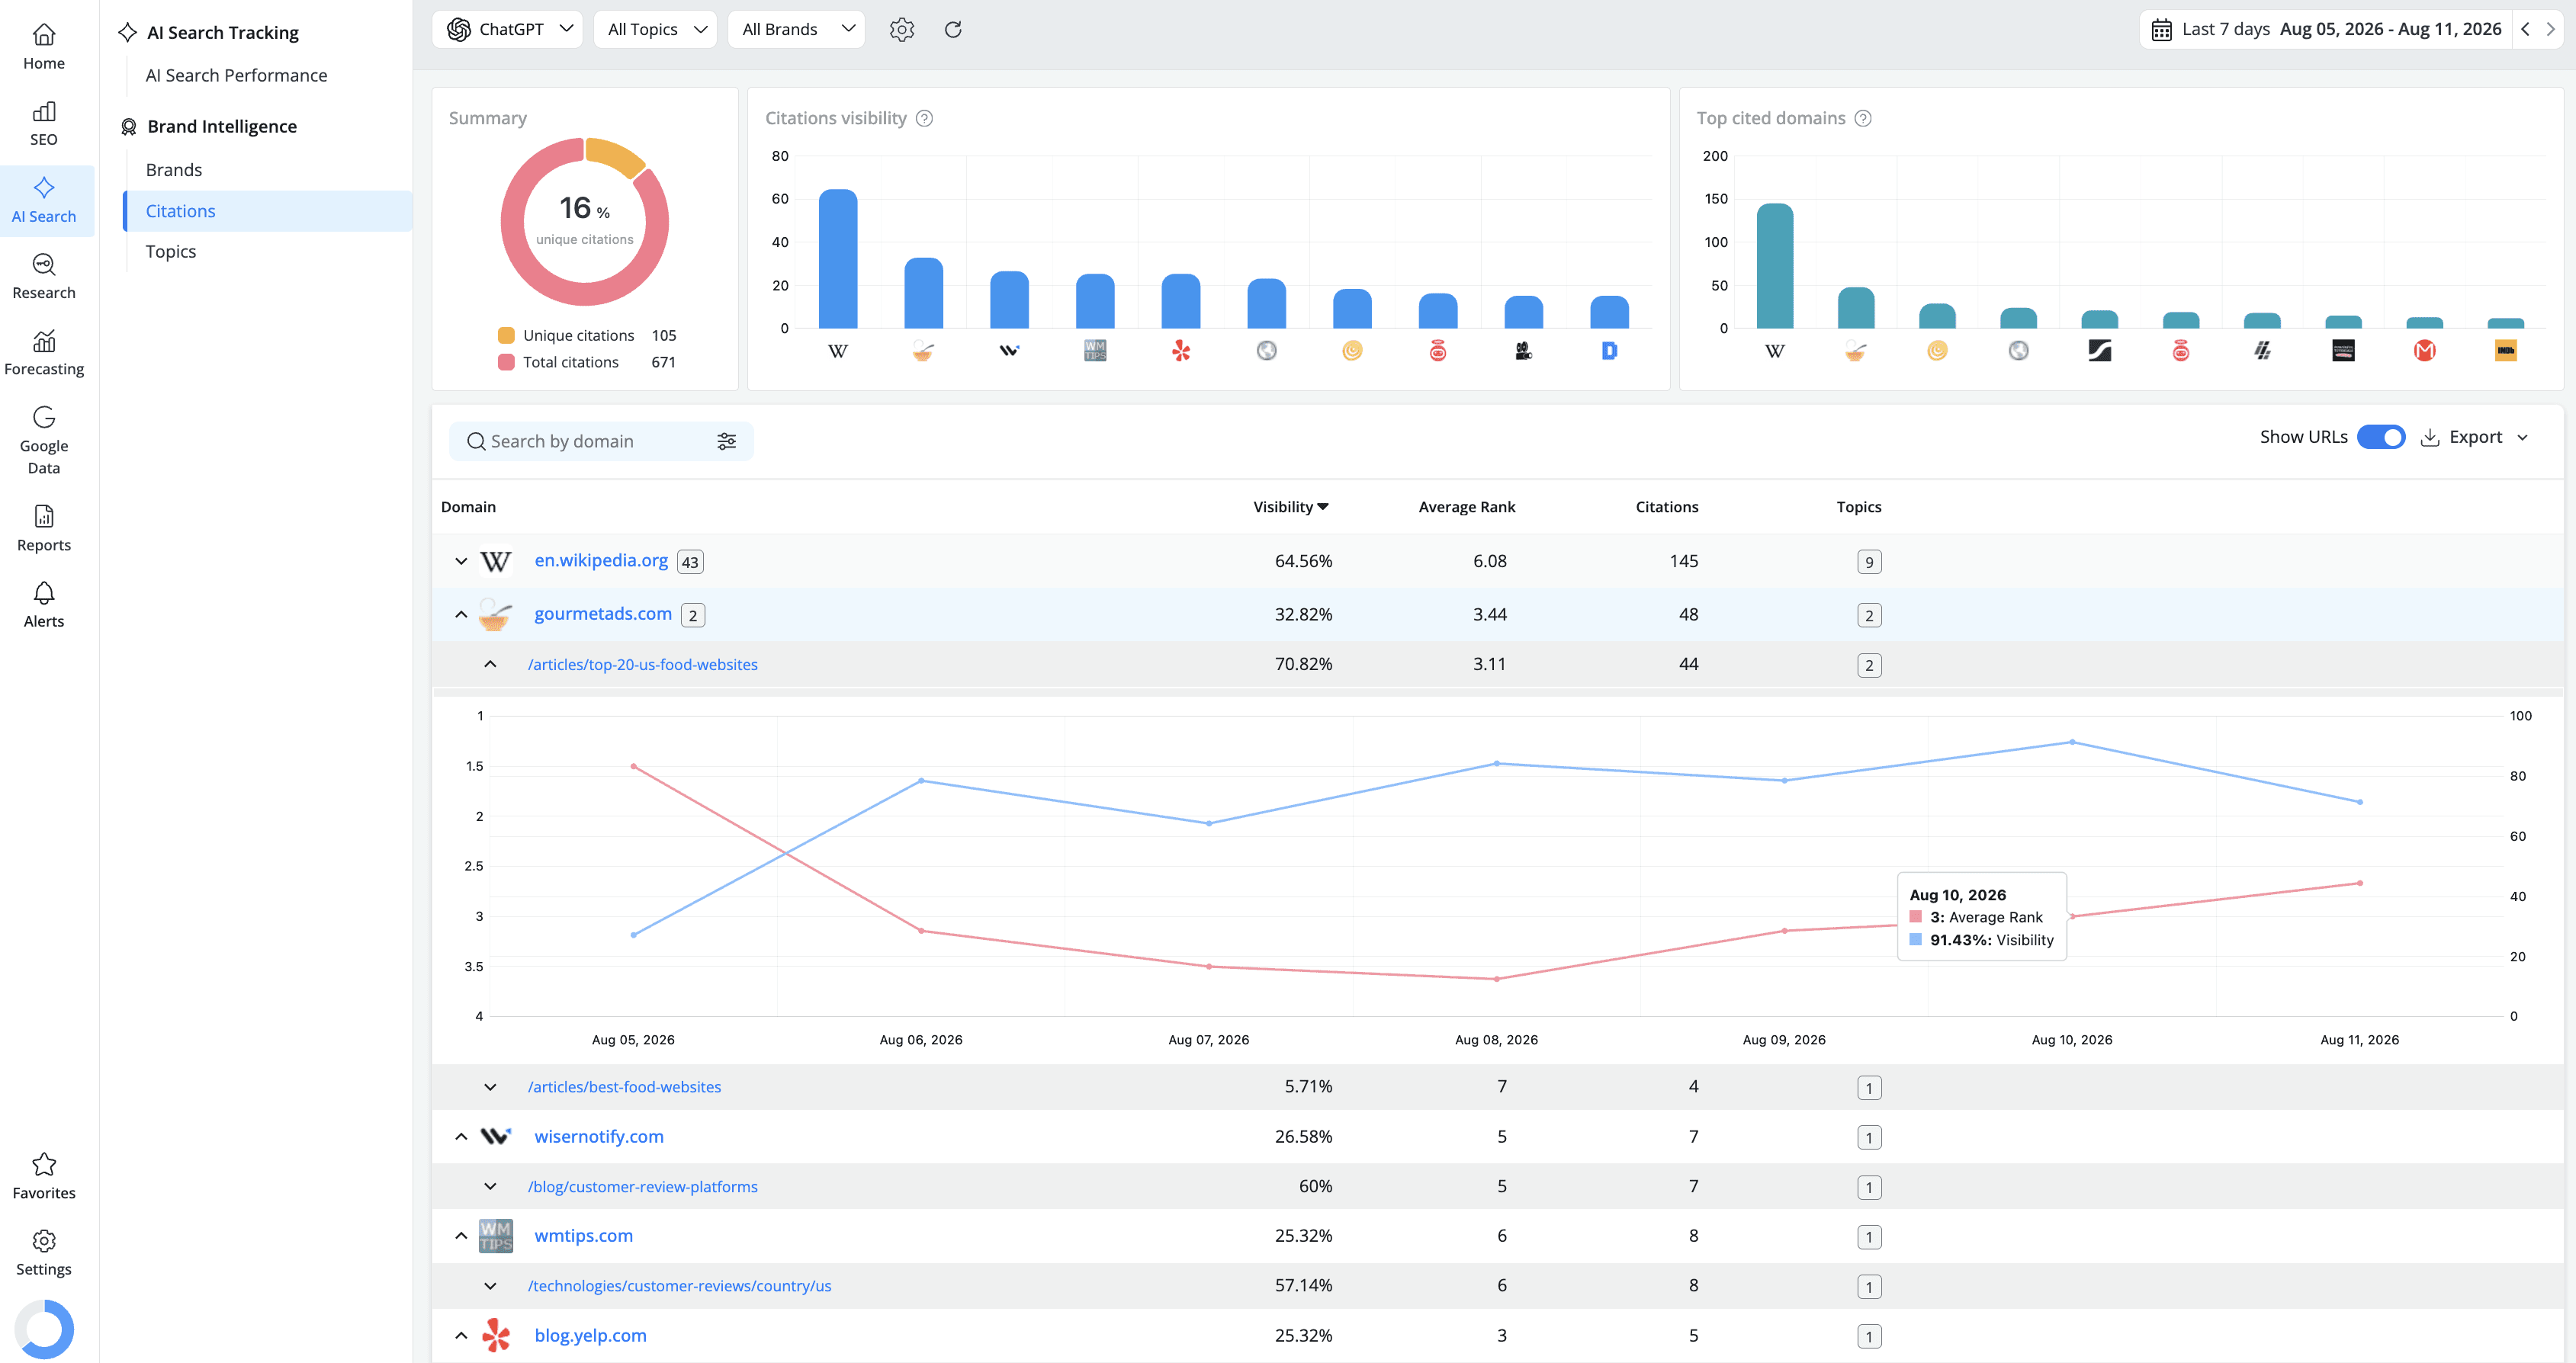
Task: Collapse the gourmetads.com row
Action: point(461,614)
